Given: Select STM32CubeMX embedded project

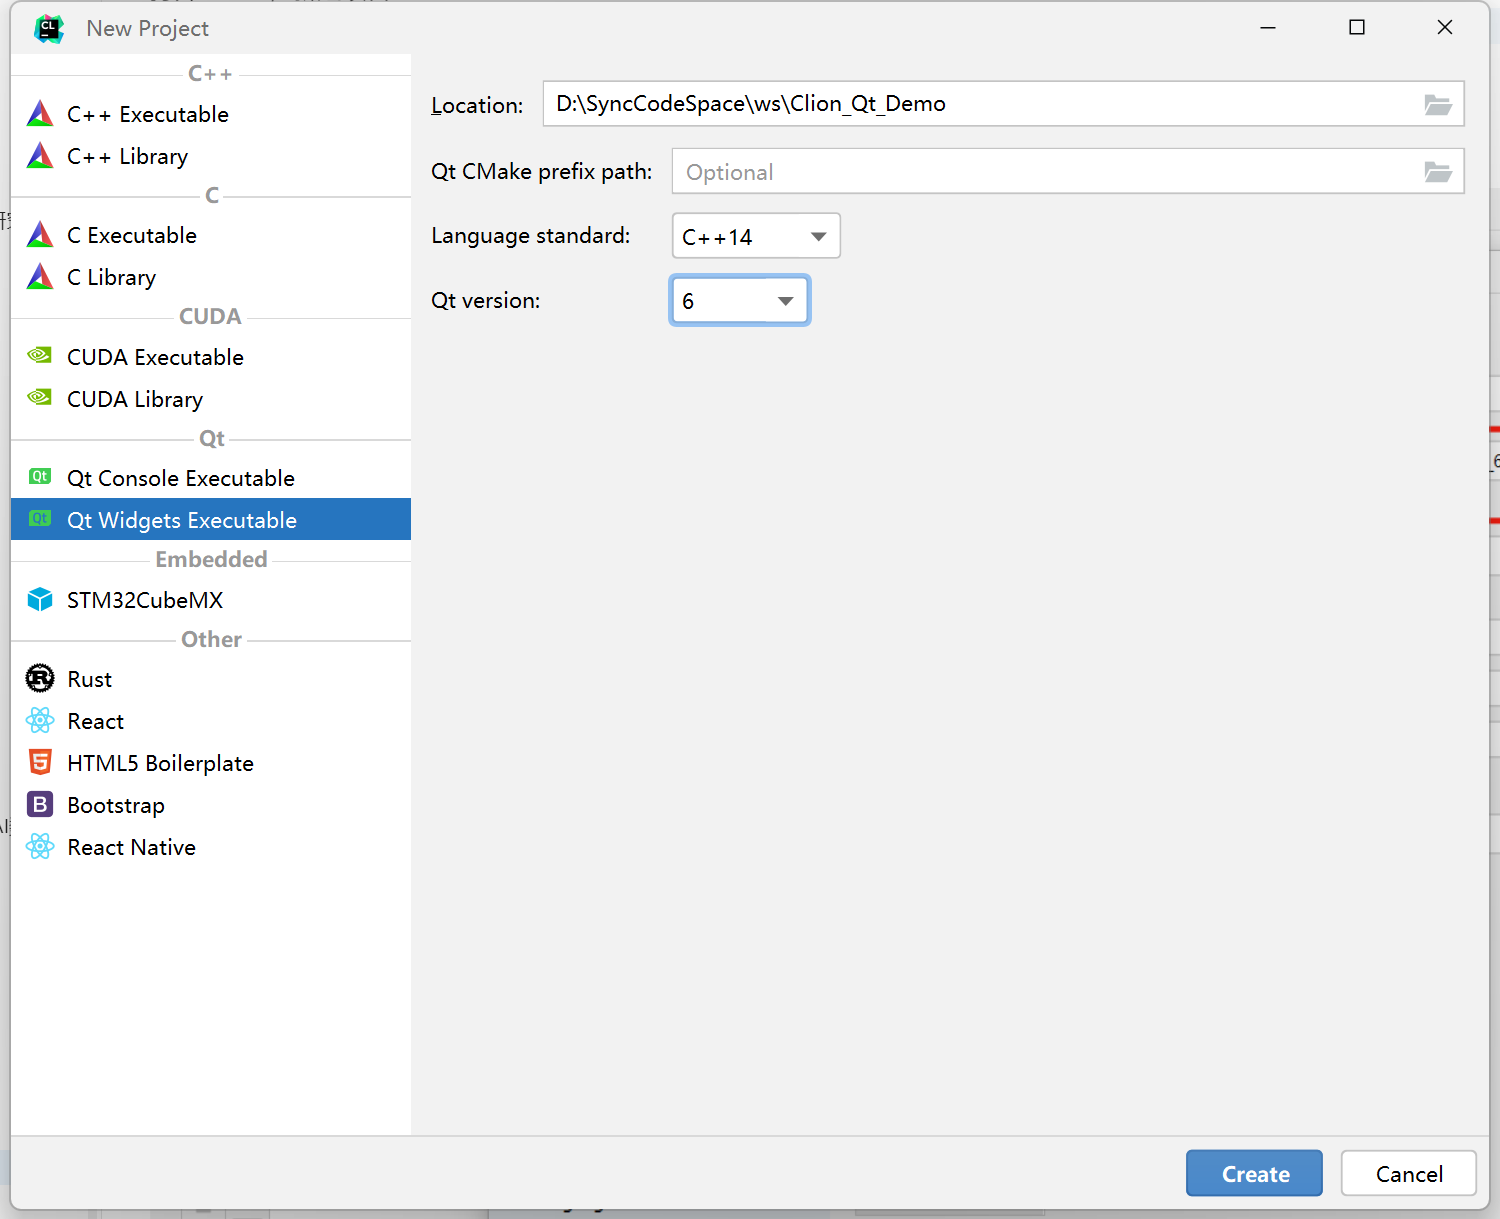Looking at the screenshot, I should pyautogui.click(x=211, y=600).
